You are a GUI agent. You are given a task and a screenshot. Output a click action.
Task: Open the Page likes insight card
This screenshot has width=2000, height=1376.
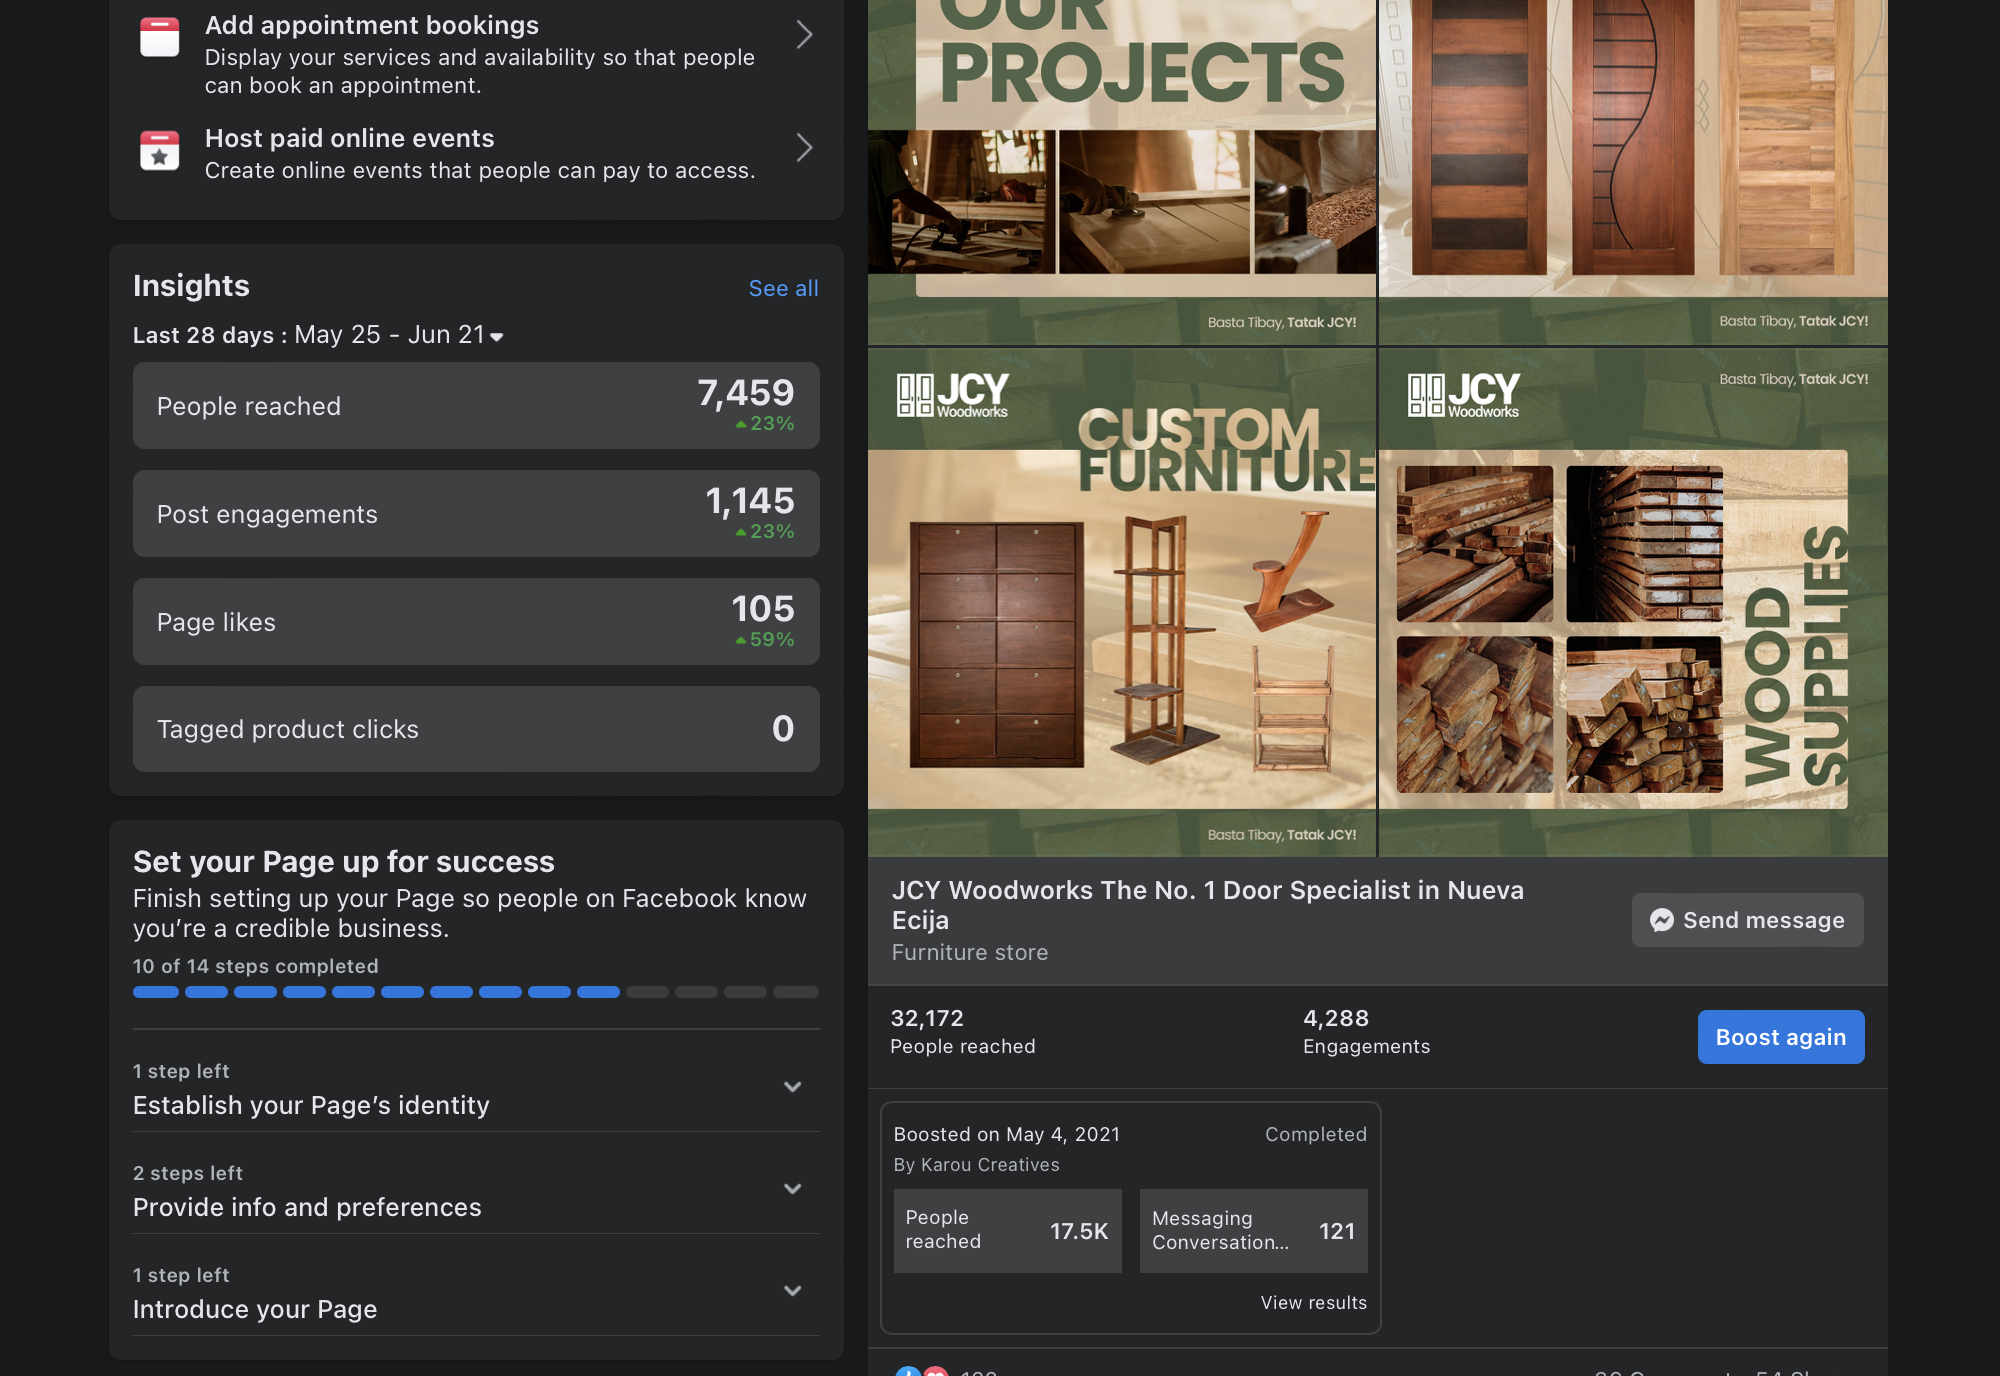click(x=476, y=622)
